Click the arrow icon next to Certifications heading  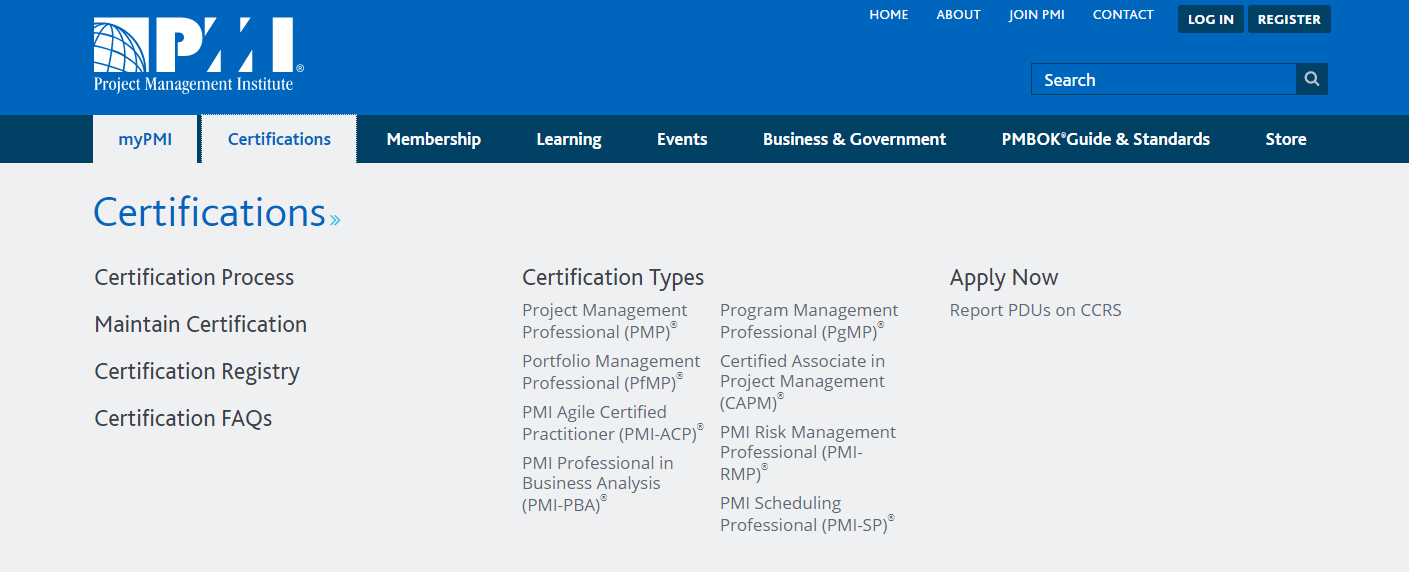(x=335, y=220)
